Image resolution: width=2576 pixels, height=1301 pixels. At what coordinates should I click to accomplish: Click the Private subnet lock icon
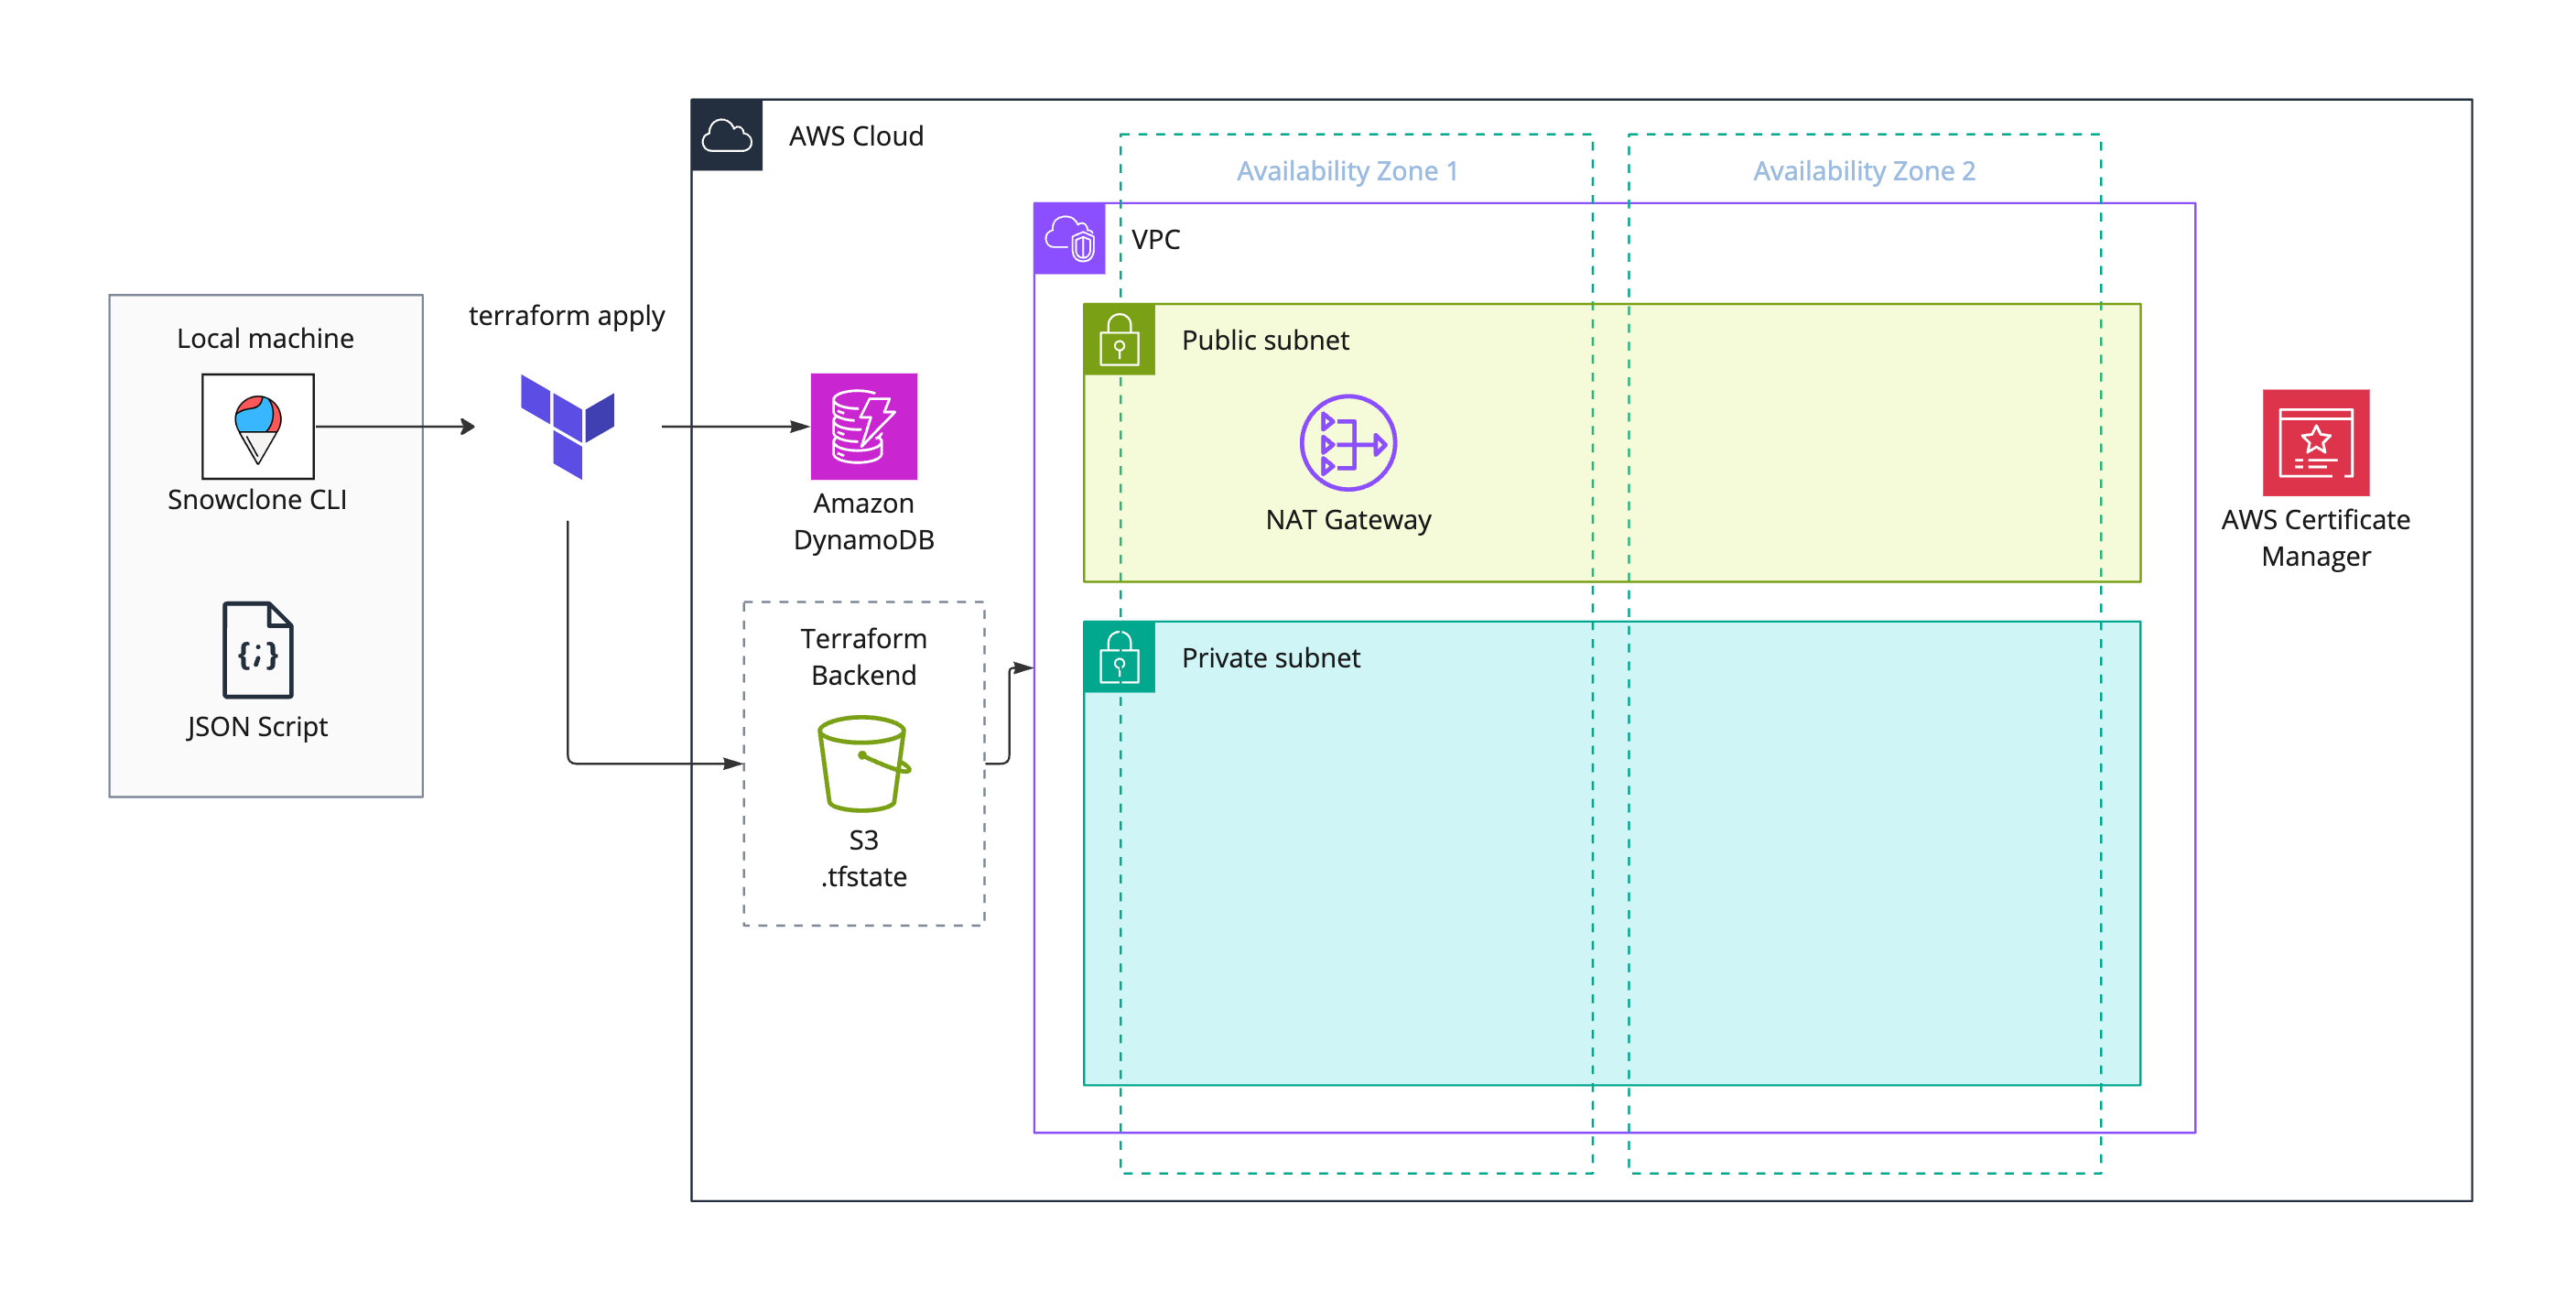pyautogui.click(x=1120, y=657)
